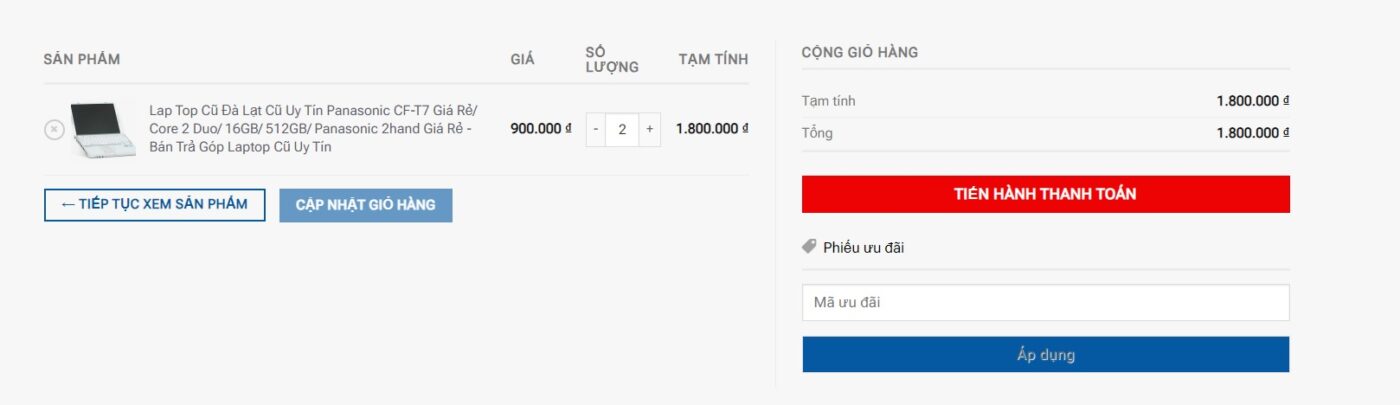Click Cập nhật giỏ hàng button

366,205
